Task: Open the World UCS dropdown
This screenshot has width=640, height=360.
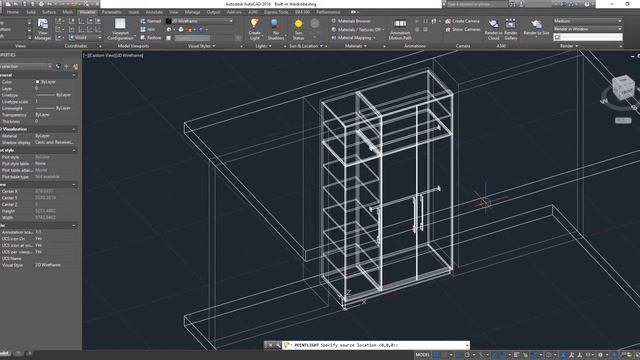Action: (x=85, y=38)
